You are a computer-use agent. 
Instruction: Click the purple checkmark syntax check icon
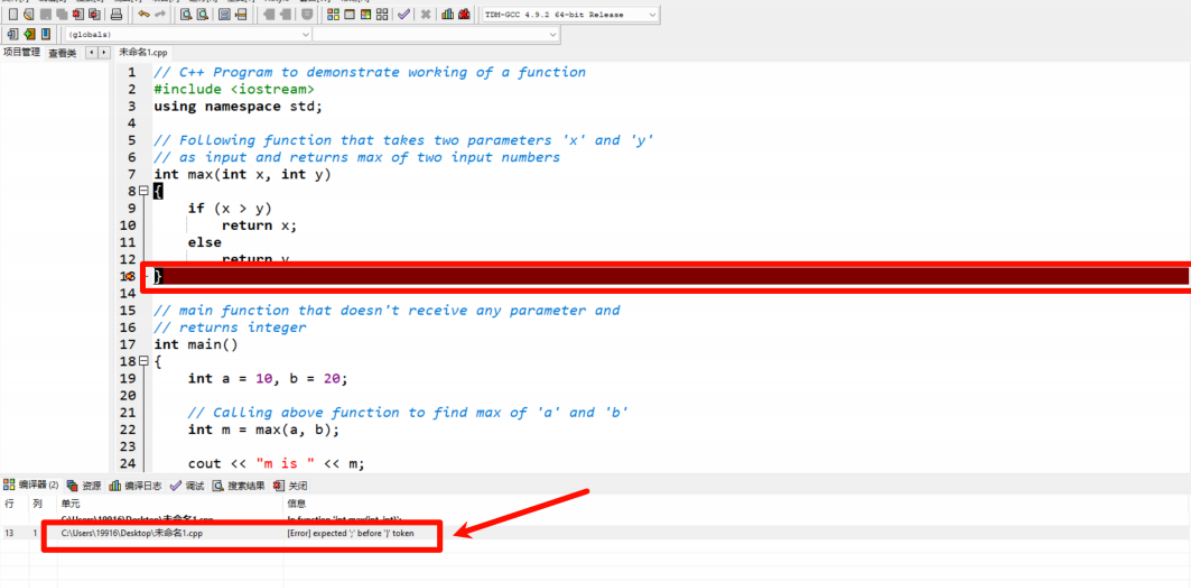coord(403,15)
